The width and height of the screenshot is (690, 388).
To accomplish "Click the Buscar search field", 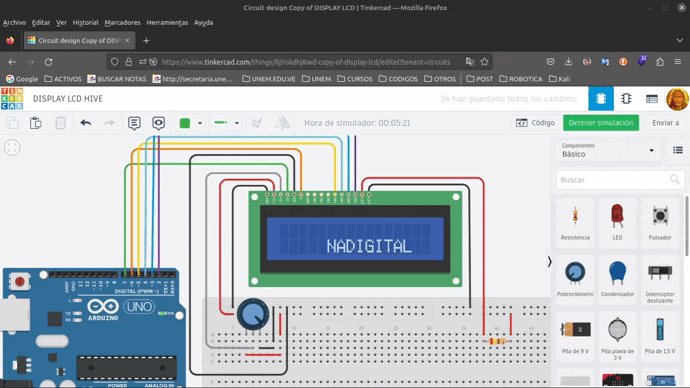I will tap(620, 179).
